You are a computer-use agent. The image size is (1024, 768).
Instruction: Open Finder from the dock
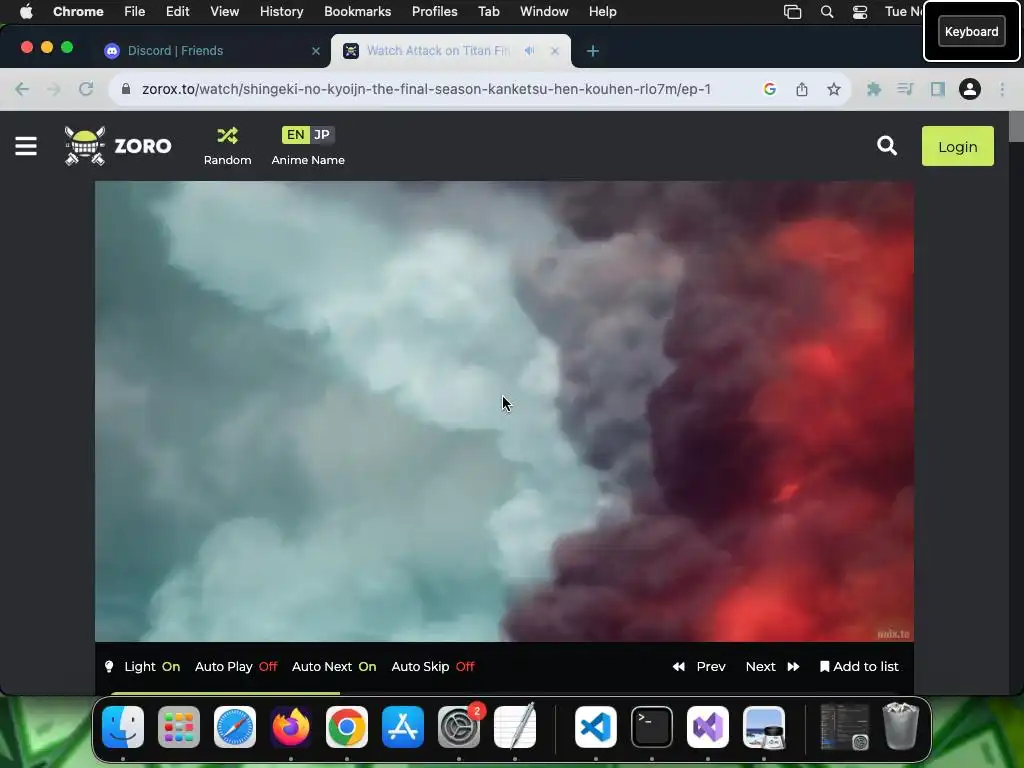point(123,727)
